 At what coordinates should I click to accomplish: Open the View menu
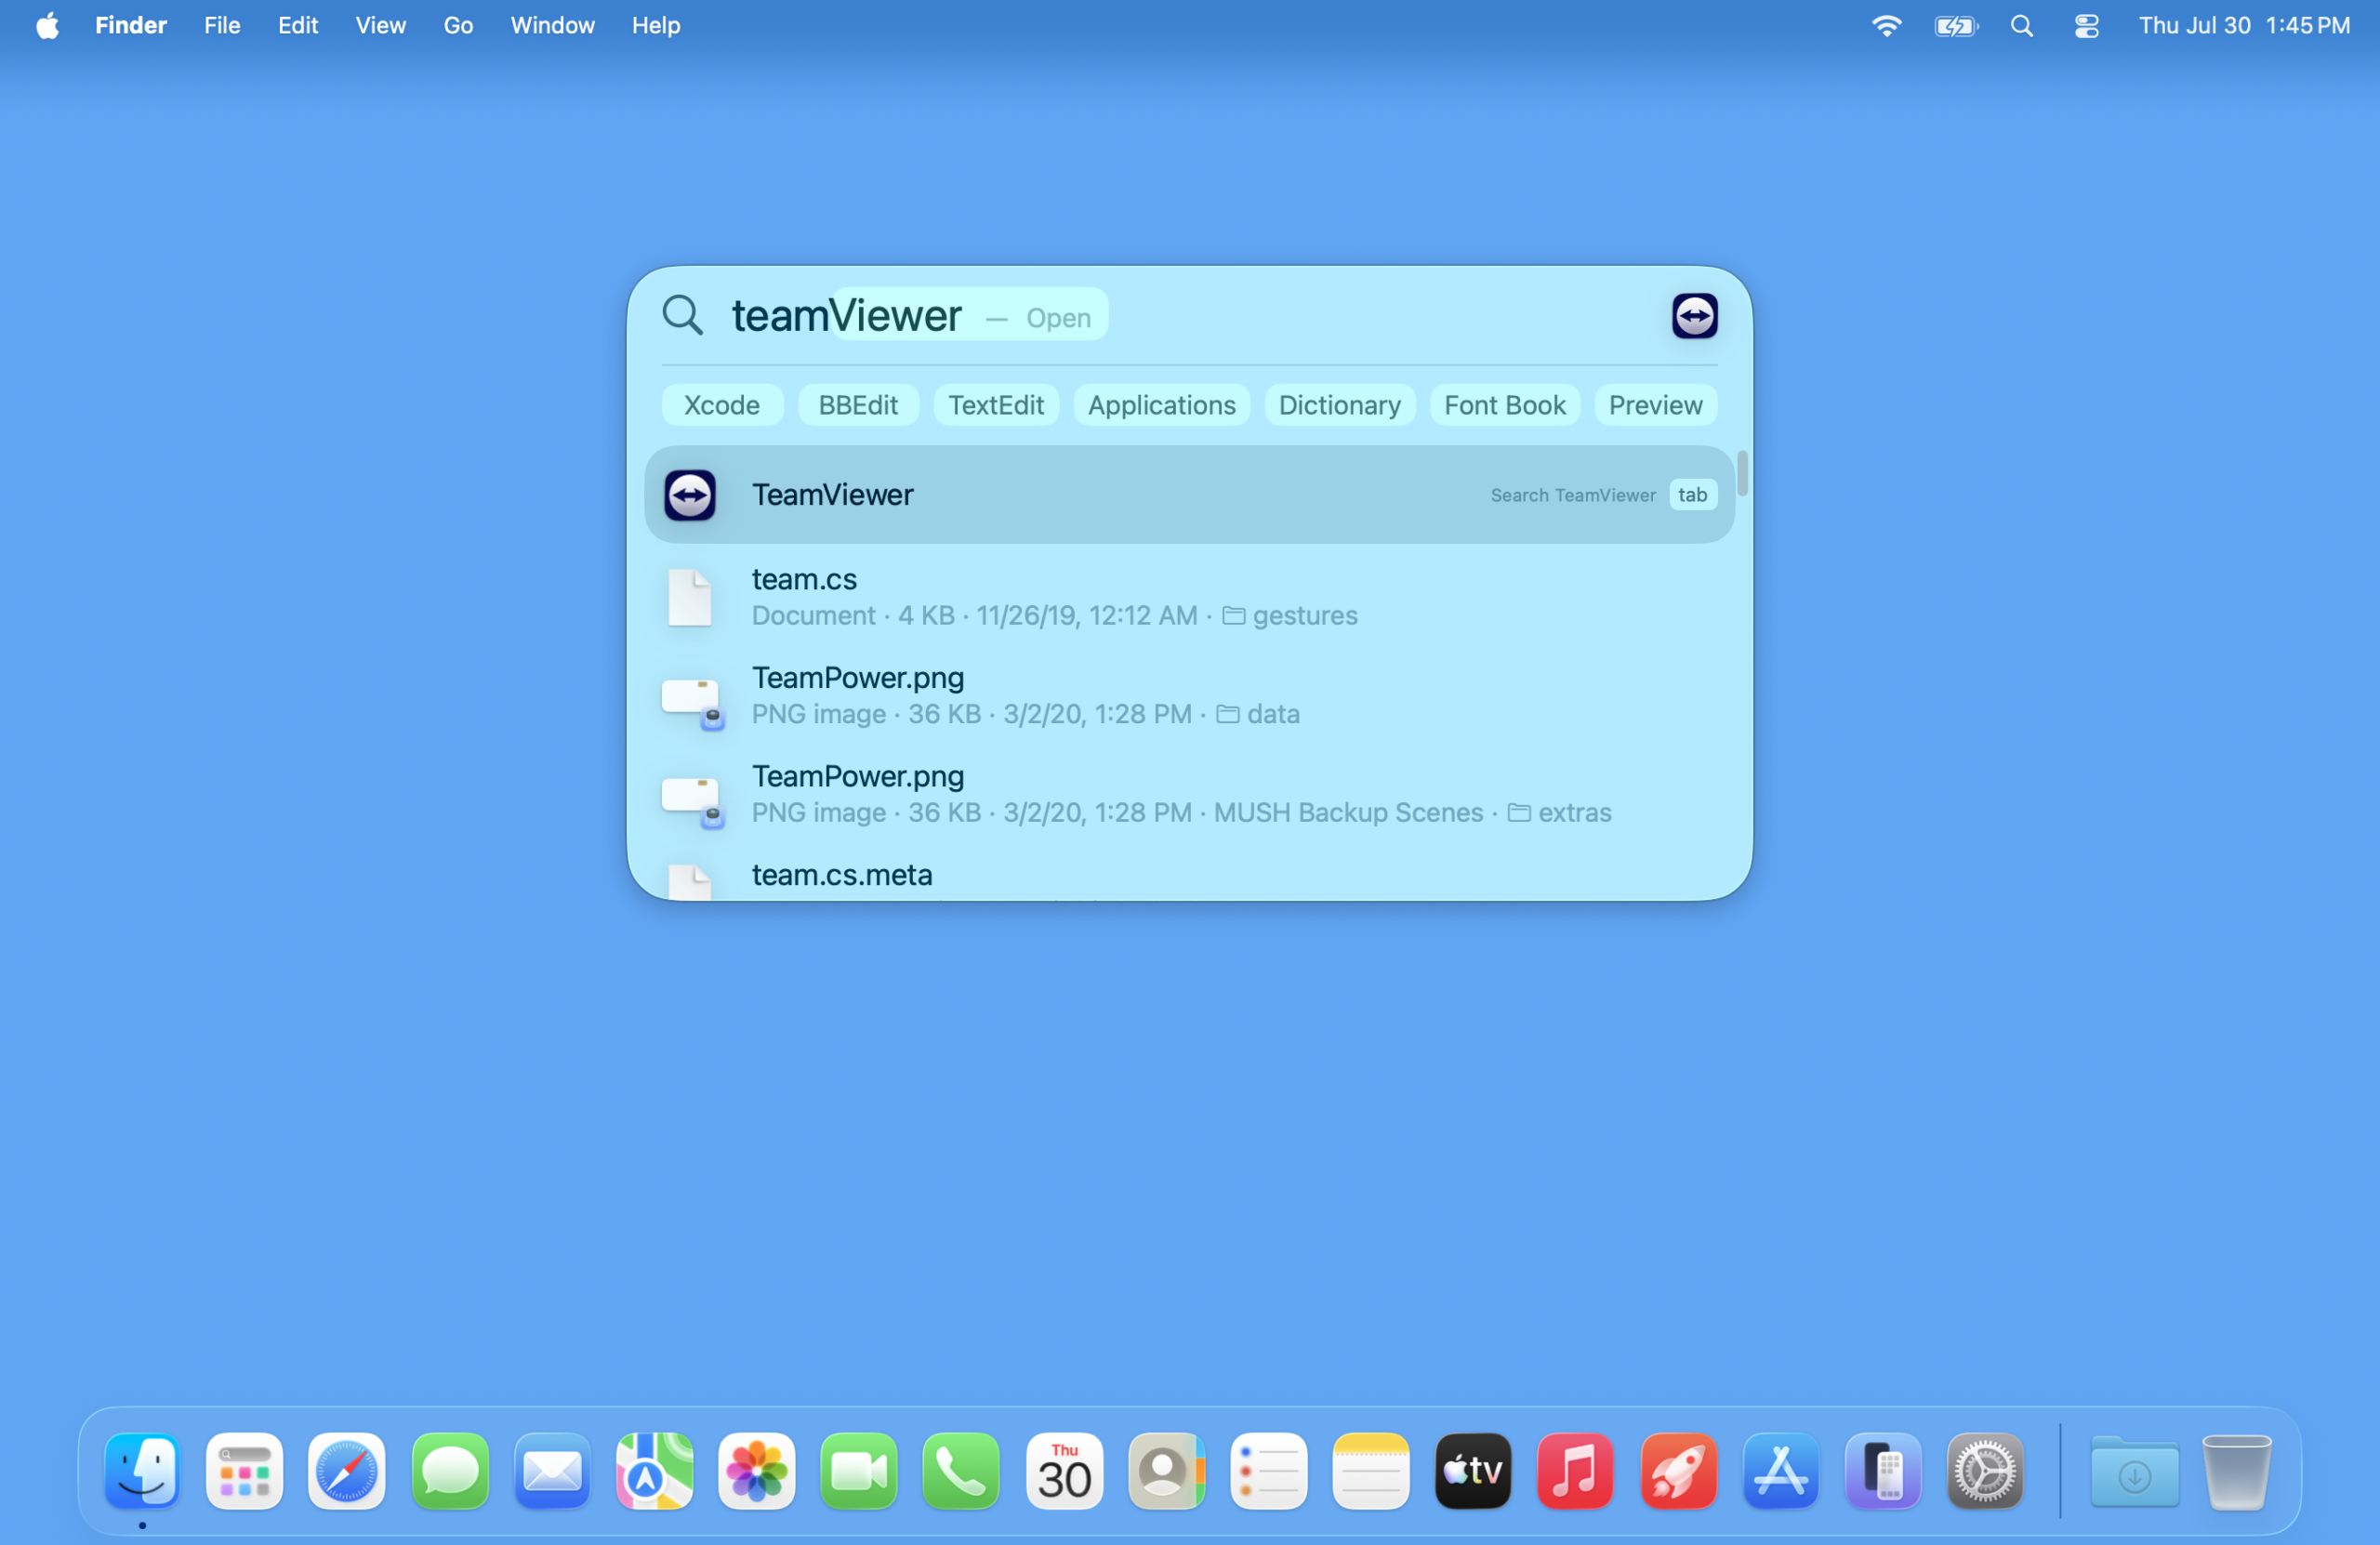tap(381, 25)
